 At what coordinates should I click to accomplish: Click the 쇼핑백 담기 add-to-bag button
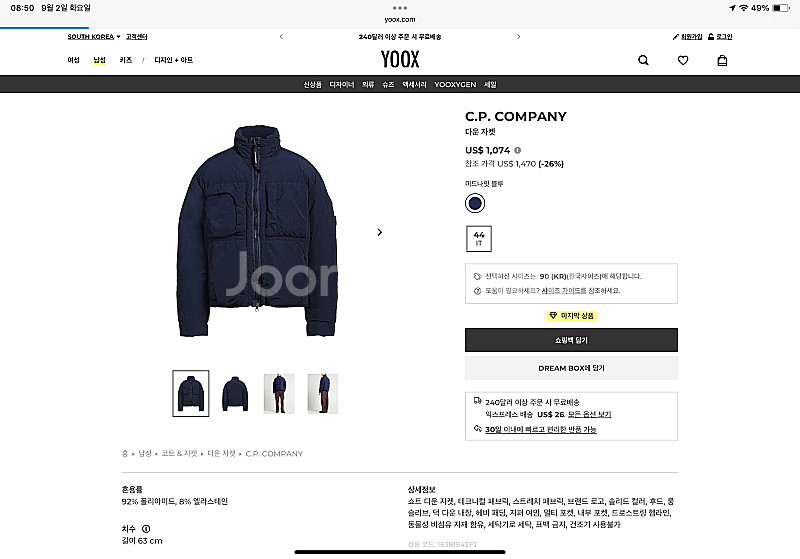(x=571, y=340)
